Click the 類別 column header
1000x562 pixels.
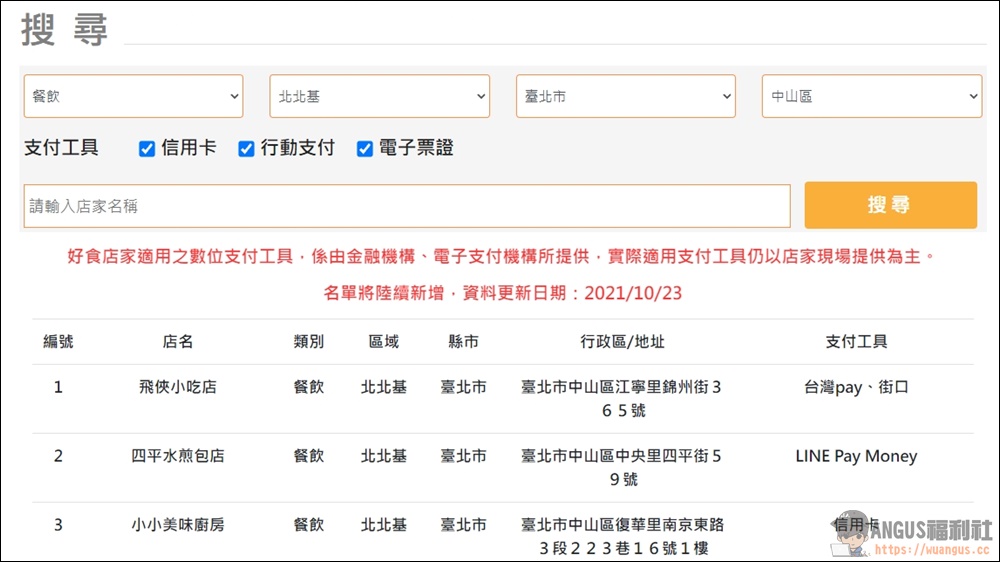[308, 342]
